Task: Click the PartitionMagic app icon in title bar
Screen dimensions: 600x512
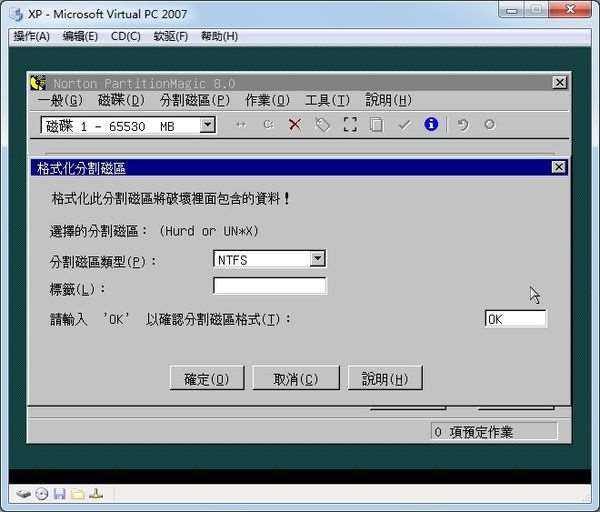Action: pyautogui.click(x=38, y=83)
